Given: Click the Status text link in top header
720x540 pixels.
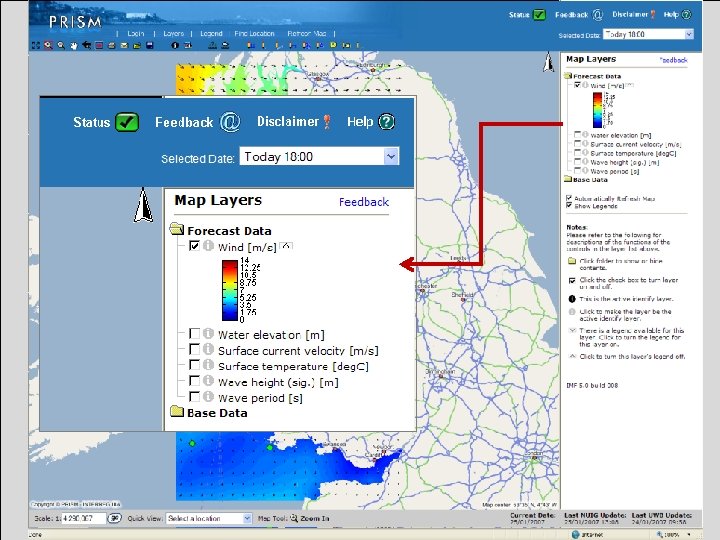Looking at the screenshot, I should coord(519,15).
